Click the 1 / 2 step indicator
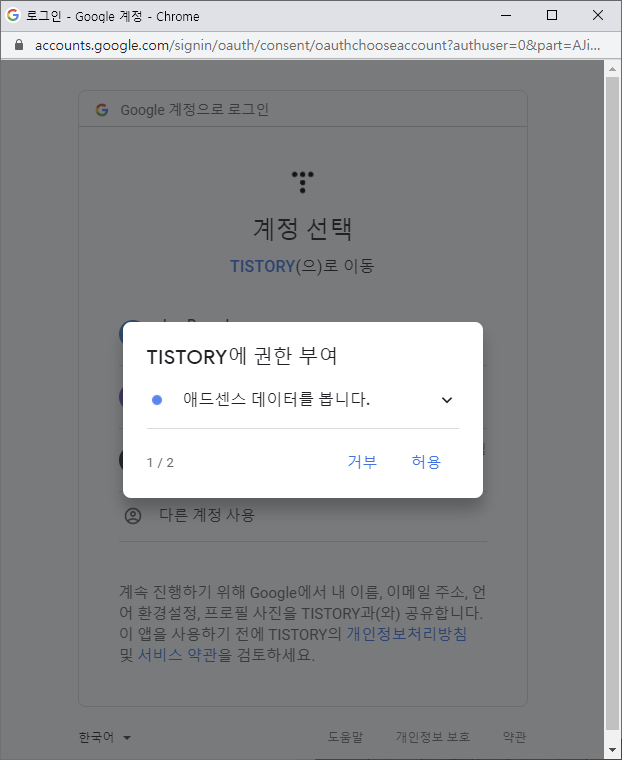This screenshot has width=622, height=760. coord(160,462)
